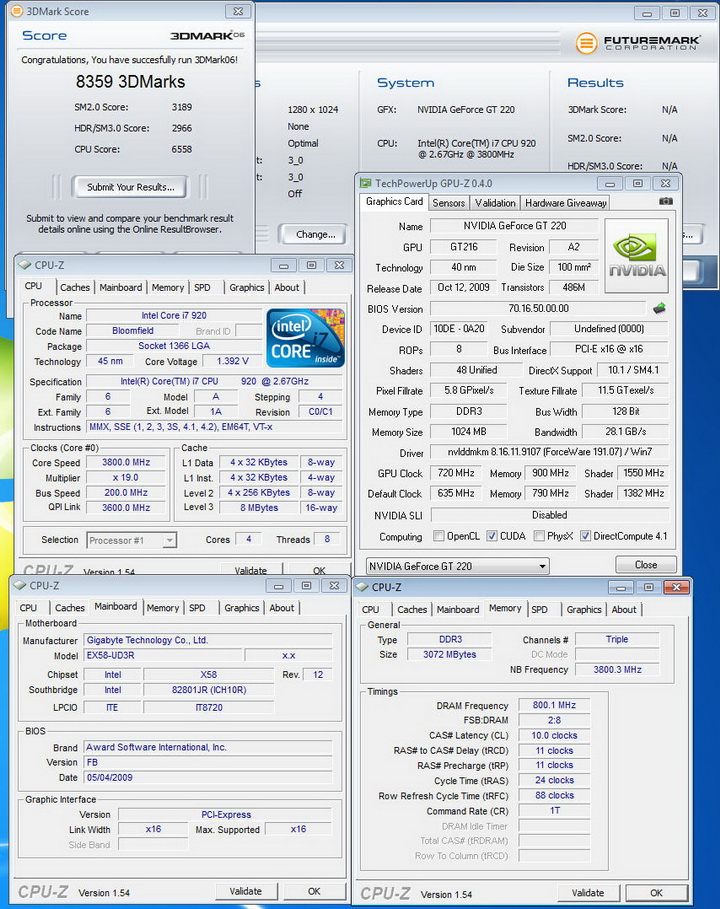720x909 pixels.
Task: Click the Southbridge 82801JR (ICH10R) value
Action: click(x=209, y=690)
